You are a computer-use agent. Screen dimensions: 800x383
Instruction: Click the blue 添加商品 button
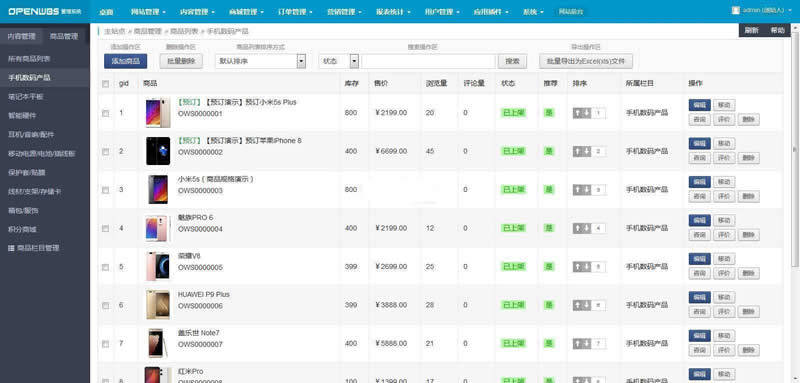[126, 61]
